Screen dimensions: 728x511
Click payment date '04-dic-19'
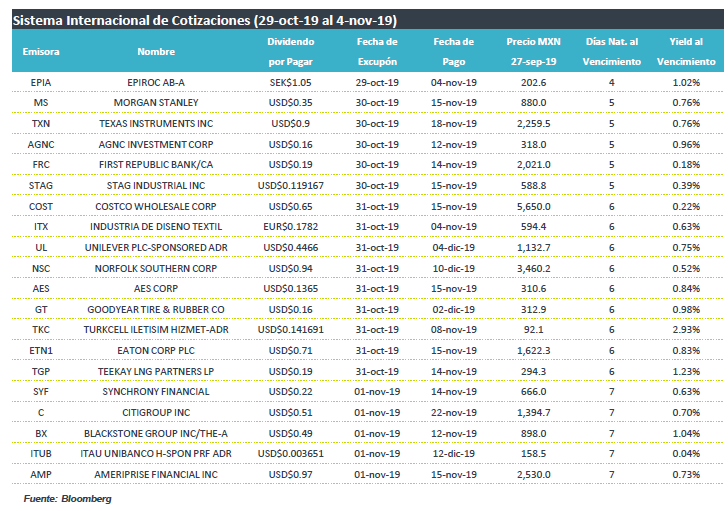(x=454, y=247)
